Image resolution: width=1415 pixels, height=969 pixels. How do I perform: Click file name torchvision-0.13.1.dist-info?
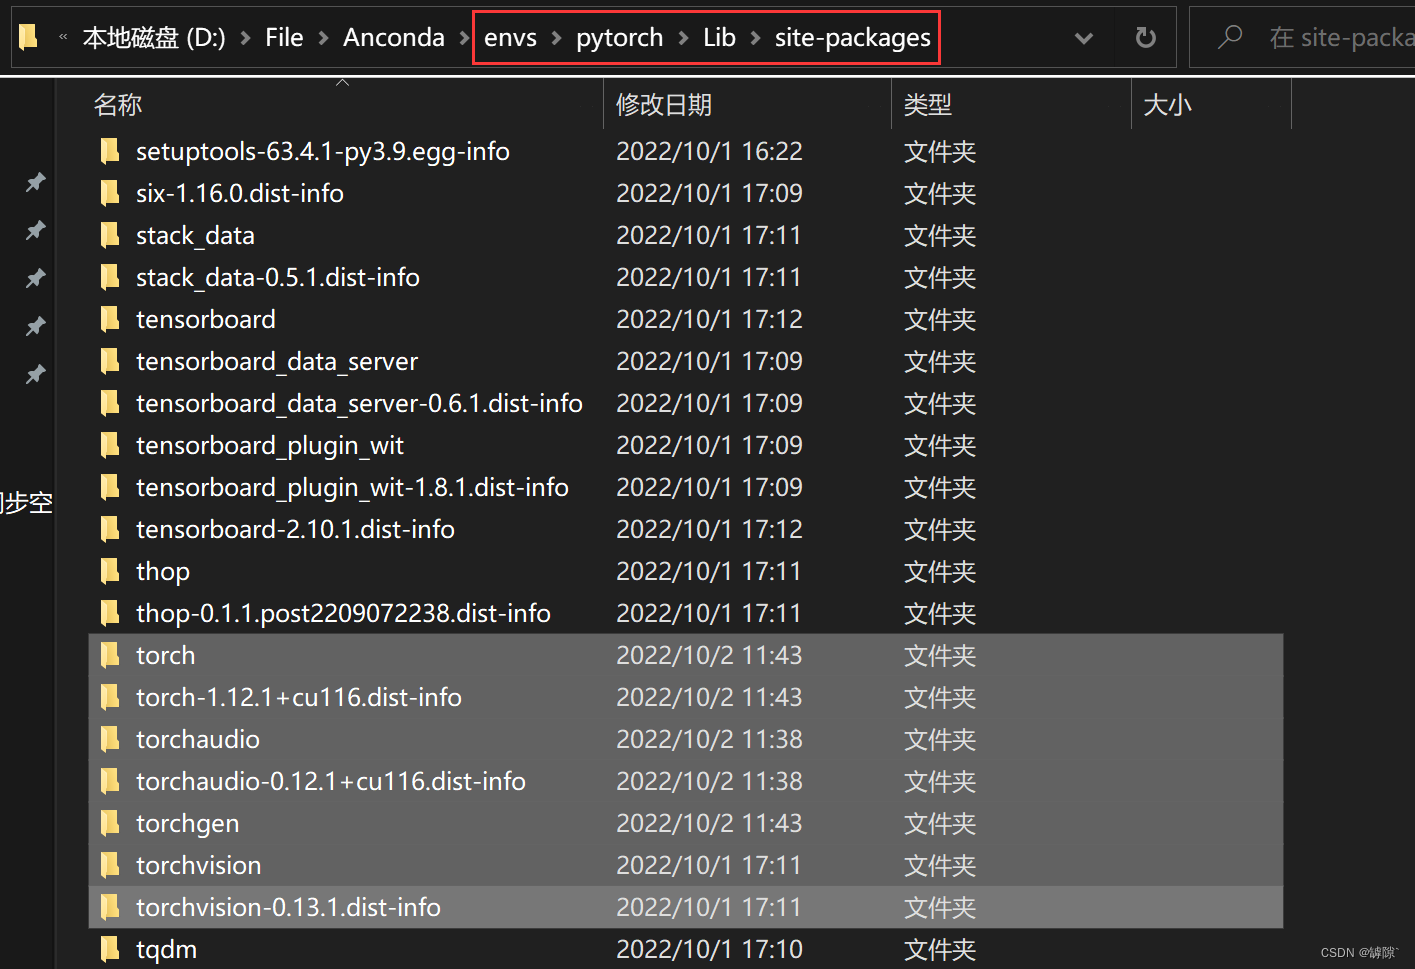coord(288,907)
